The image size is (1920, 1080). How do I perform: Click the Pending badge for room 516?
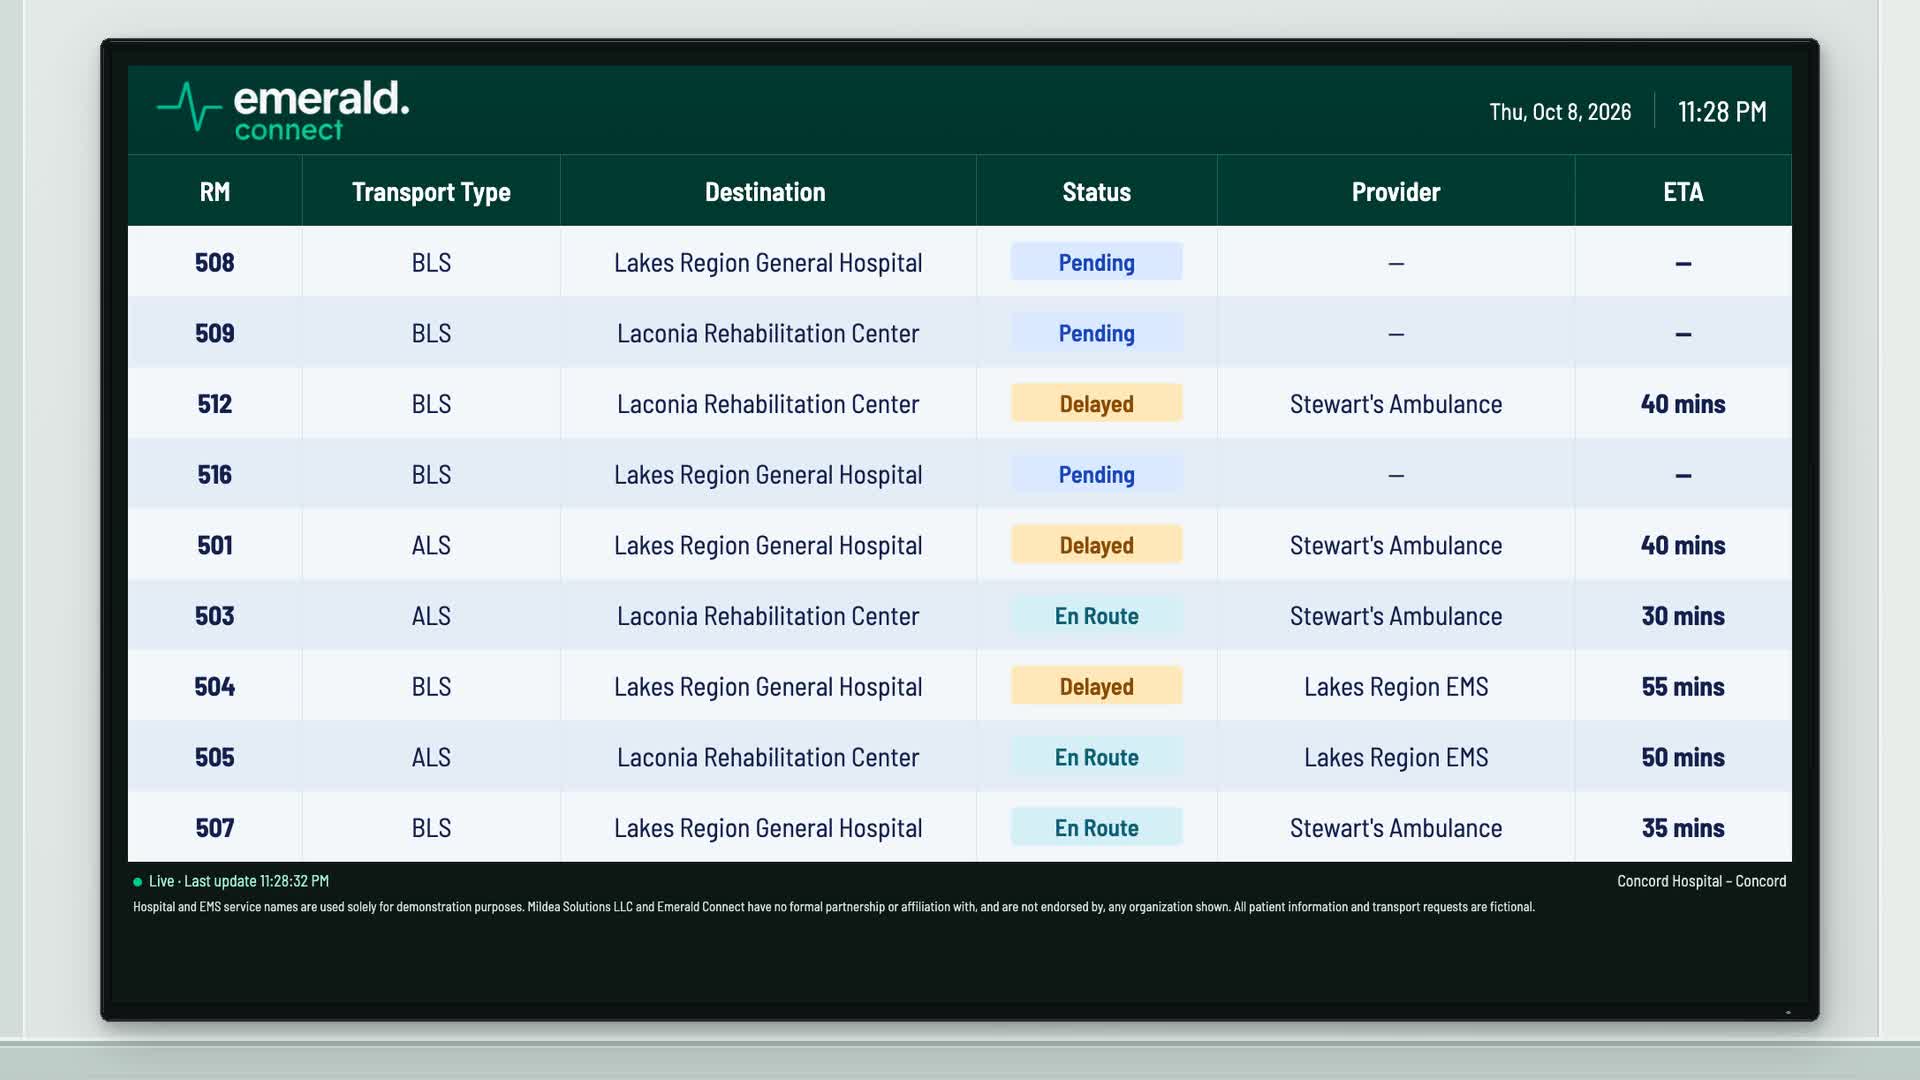(1096, 474)
